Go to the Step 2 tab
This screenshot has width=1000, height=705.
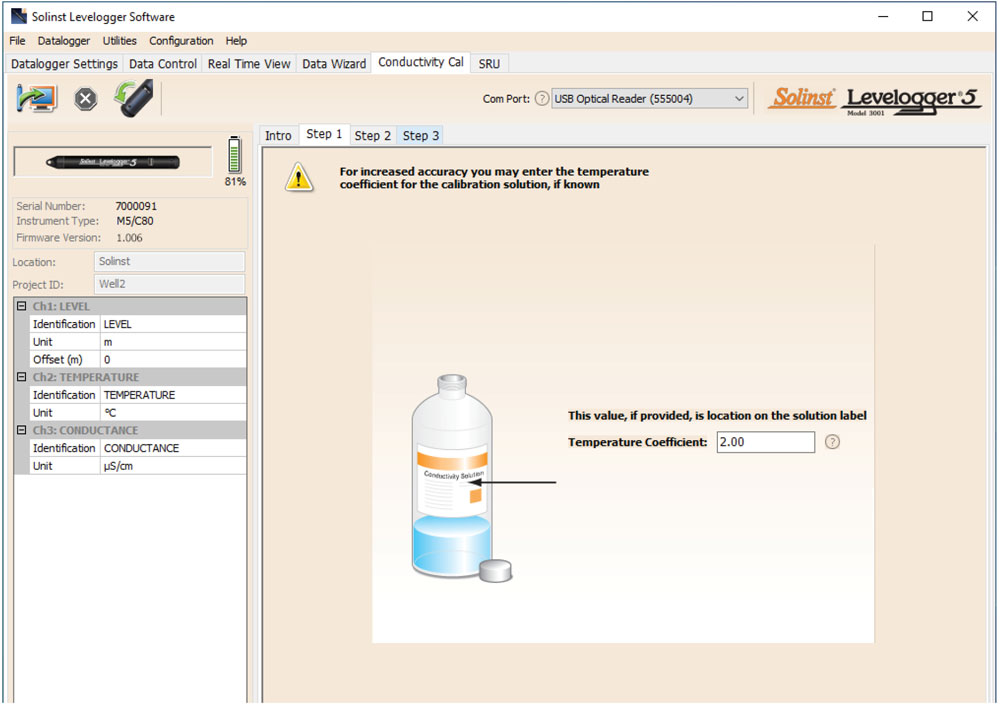click(373, 136)
